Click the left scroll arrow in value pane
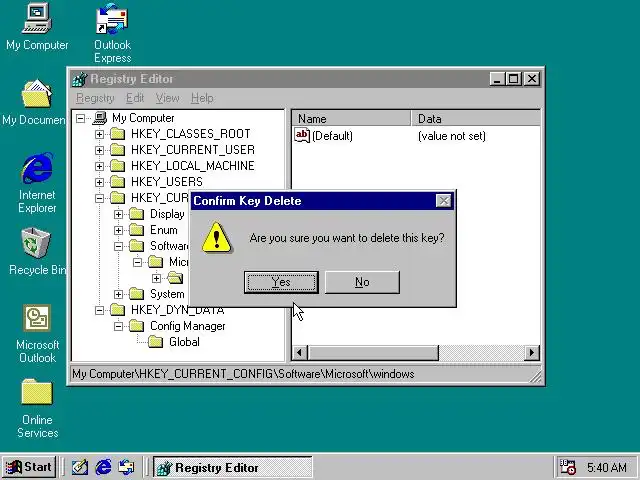Viewport: 640px width, 480px height. [300, 353]
